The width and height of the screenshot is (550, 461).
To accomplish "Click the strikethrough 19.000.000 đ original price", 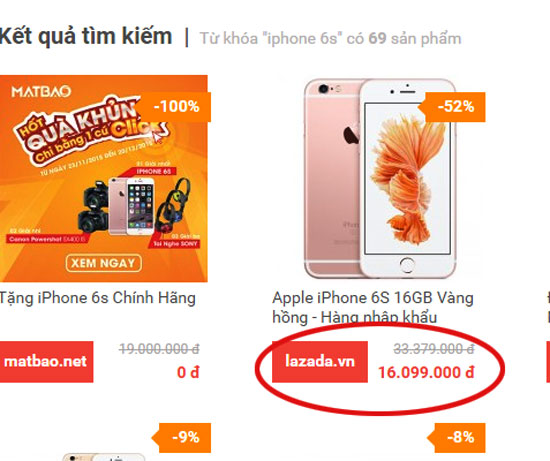I will pyautogui.click(x=159, y=349).
